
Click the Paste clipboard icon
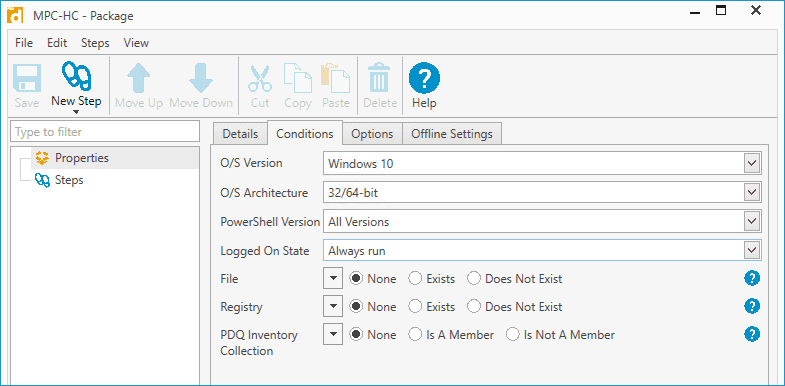(x=335, y=78)
